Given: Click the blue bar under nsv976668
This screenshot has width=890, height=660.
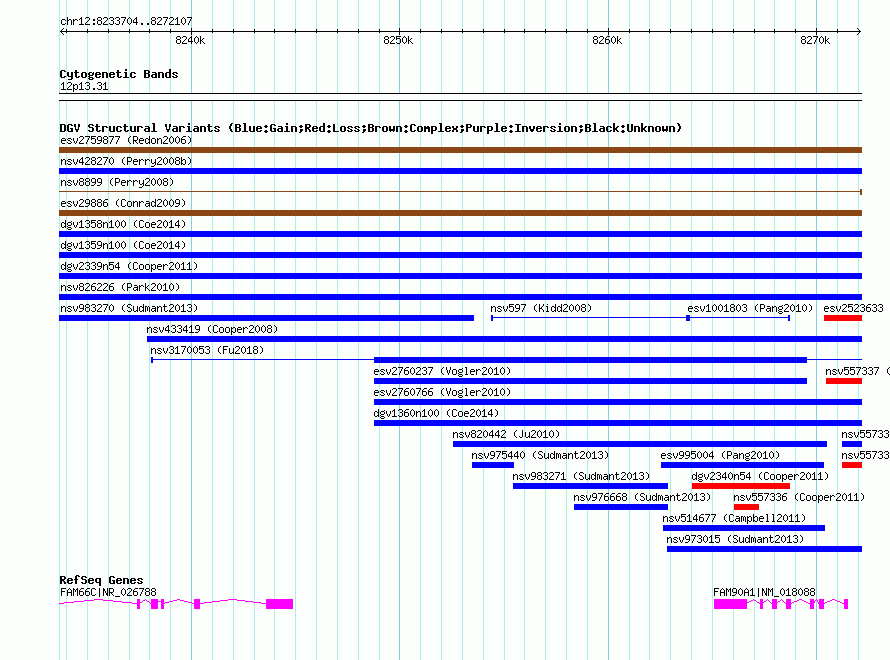Looking at the screenshot, I should (621, 507).
